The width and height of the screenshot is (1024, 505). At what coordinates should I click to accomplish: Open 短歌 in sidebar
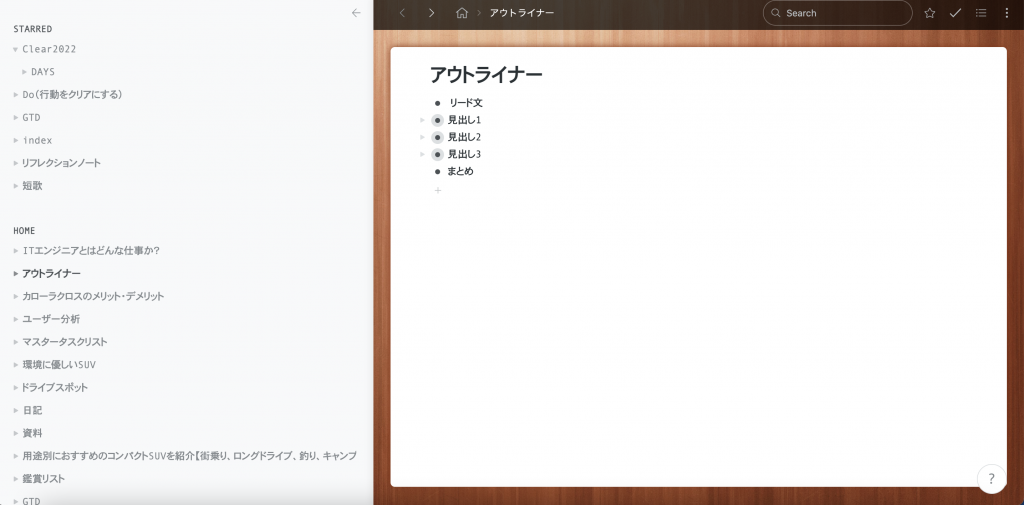(32, 186)
